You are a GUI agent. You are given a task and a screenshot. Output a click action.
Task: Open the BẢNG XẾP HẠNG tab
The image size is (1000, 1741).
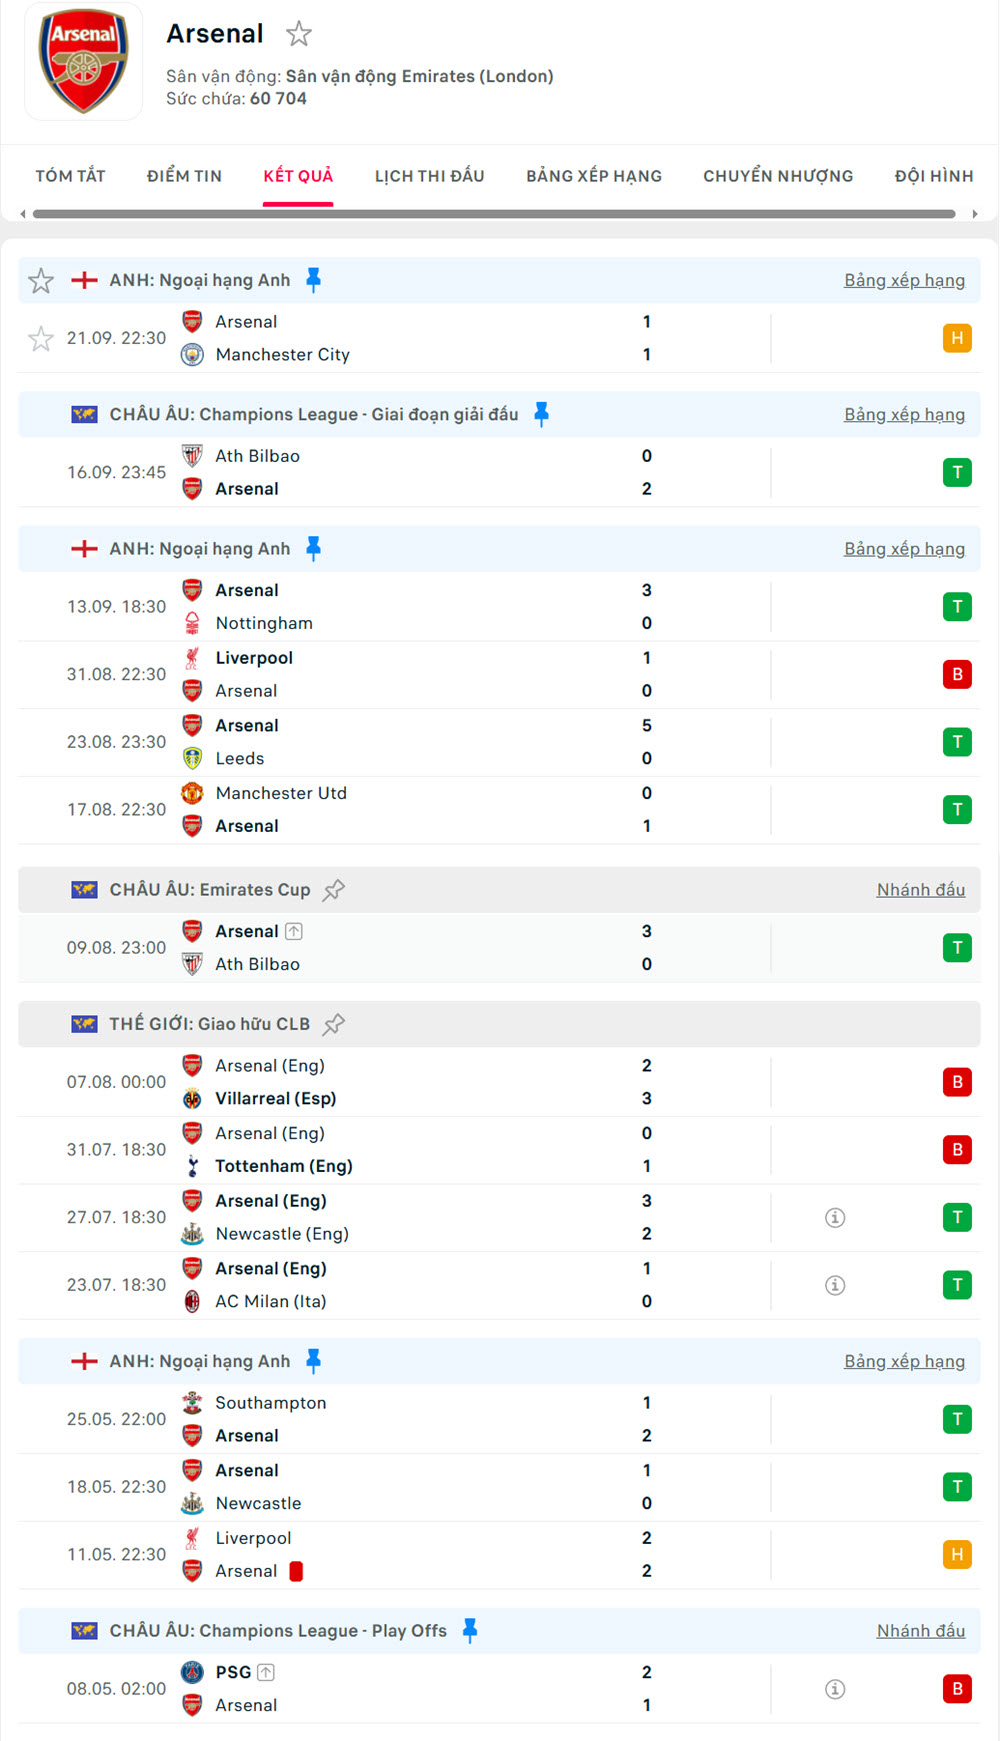[594, 176]
